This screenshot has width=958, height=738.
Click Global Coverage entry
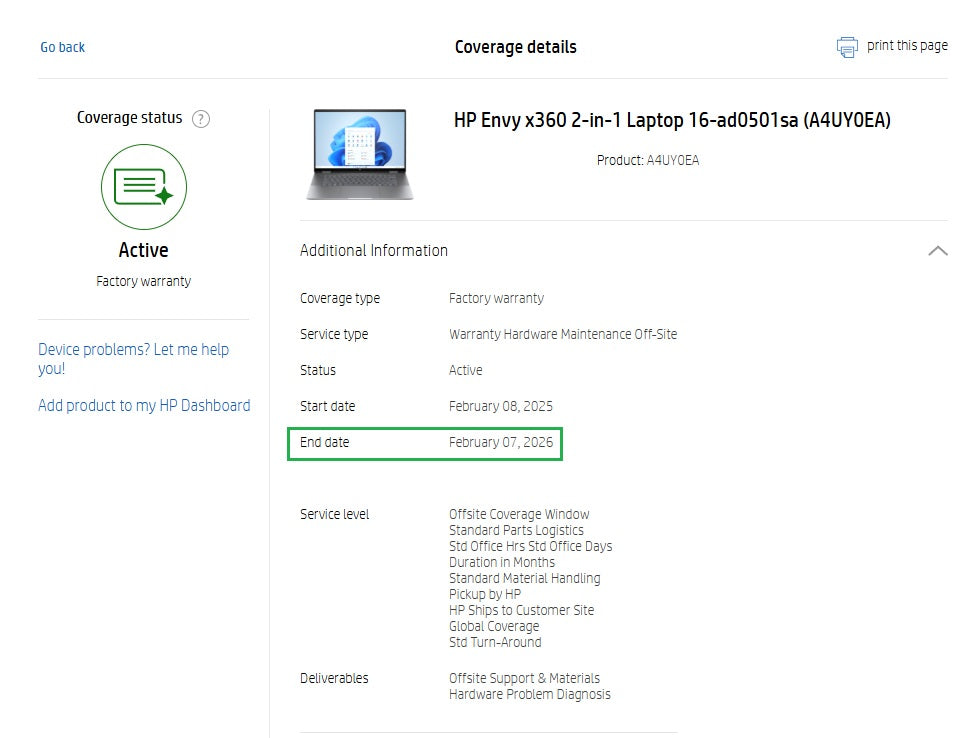pos(494,626)
